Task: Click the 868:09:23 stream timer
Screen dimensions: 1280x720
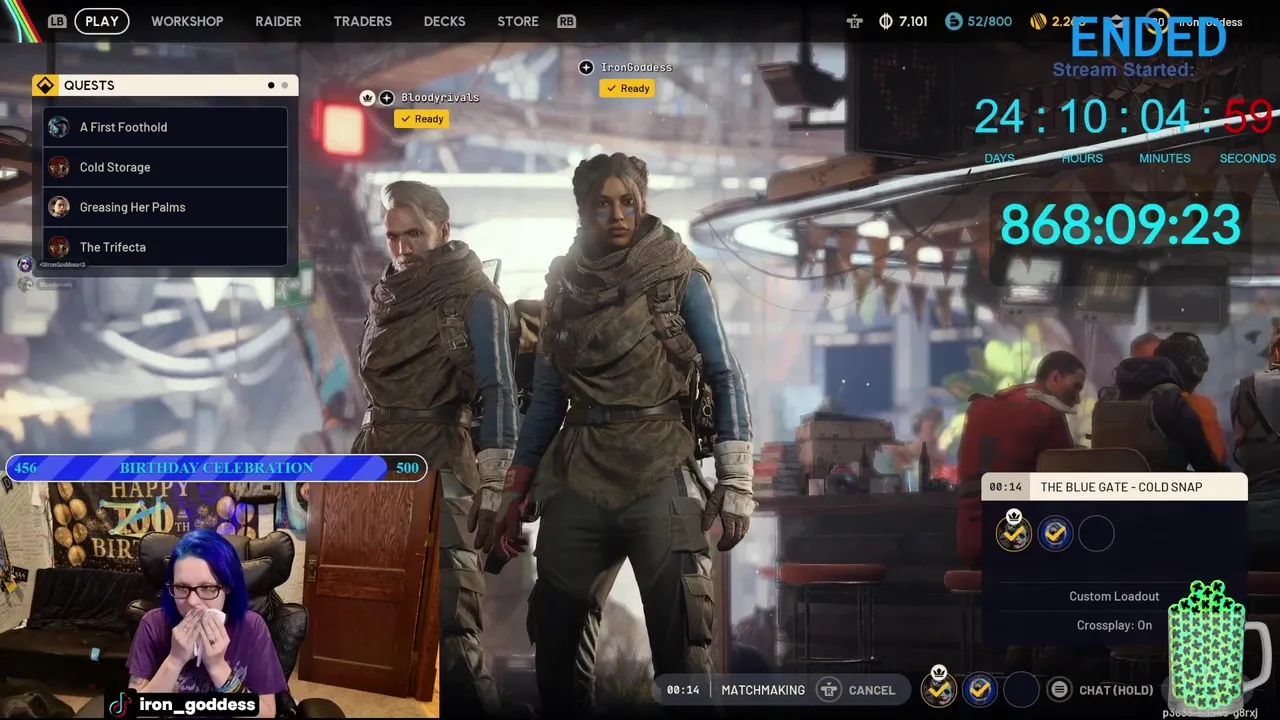Action: pyautogui.click(x=1120, y=224)
